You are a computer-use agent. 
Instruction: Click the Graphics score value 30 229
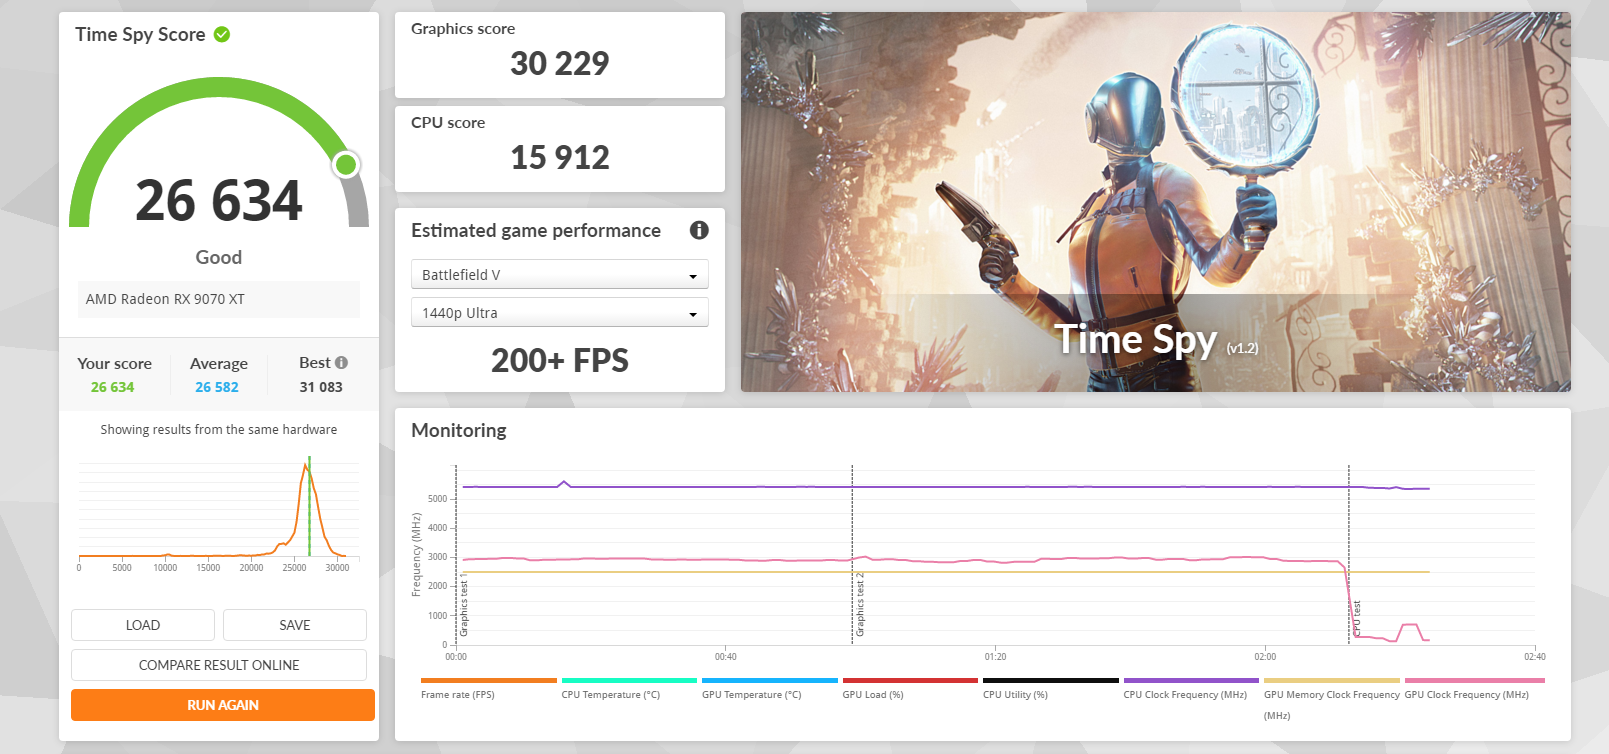click(x=560, y=63)
